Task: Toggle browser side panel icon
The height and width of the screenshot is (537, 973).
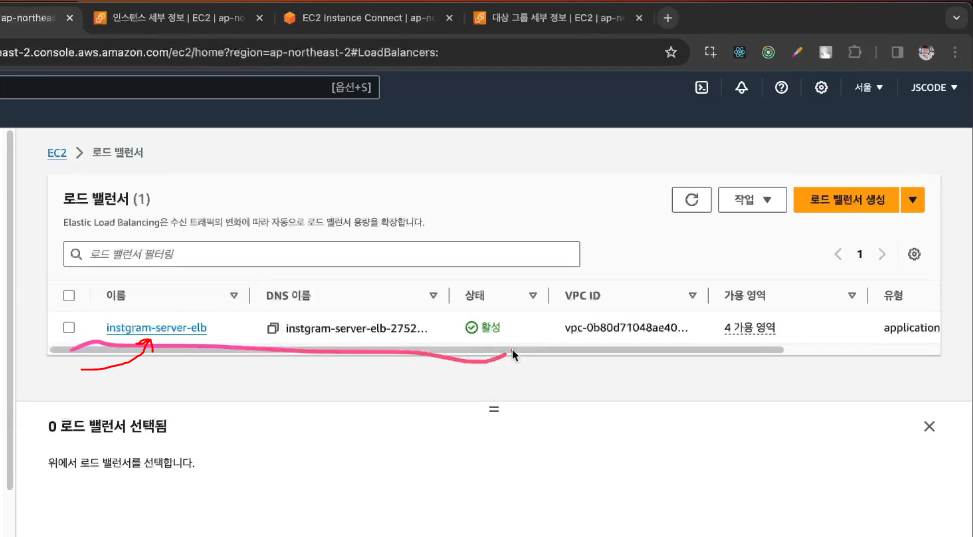Action: tap(897, 52)
